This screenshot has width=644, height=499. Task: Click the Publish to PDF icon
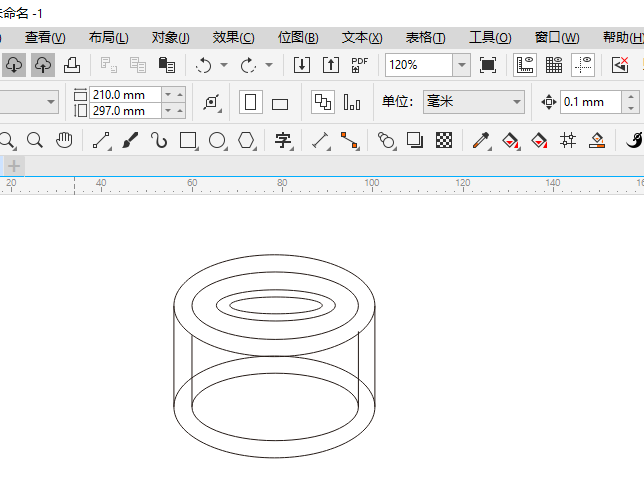click(360, 65)
